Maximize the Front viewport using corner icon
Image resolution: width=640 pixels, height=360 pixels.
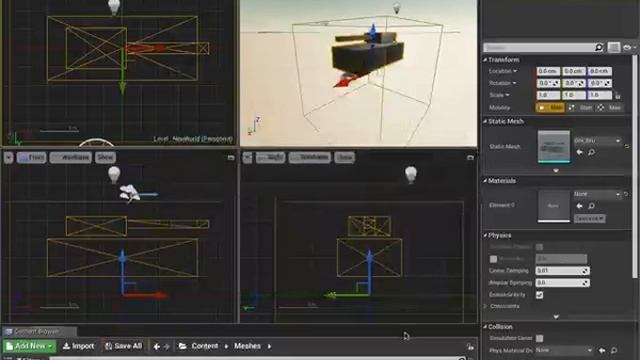coord(231,157)
